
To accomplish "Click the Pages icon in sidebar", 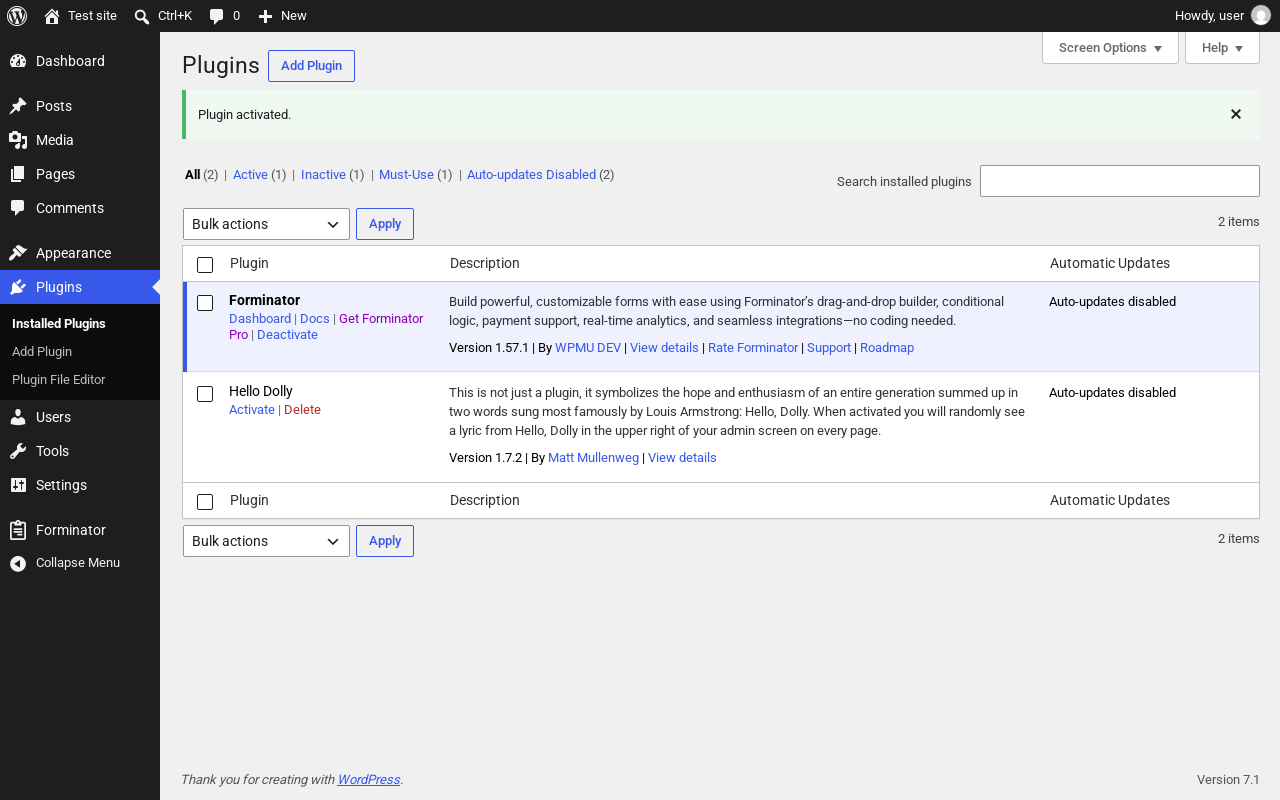I will tap(18, 174).
